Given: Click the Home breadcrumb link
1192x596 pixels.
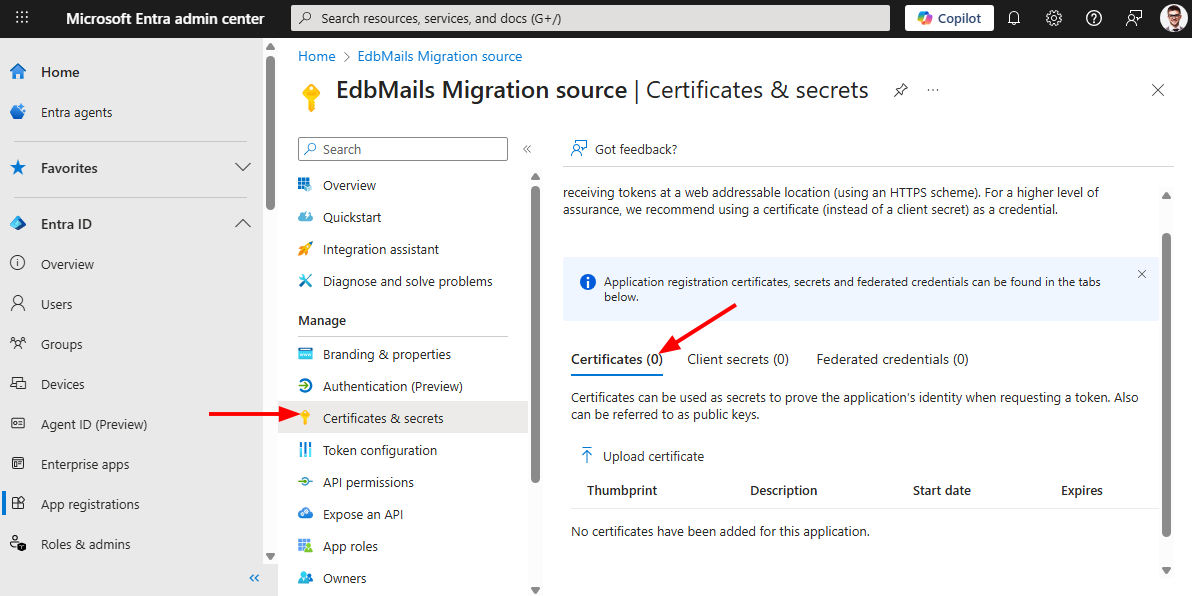Looking at the screenshot, I should tap(317, 56).
